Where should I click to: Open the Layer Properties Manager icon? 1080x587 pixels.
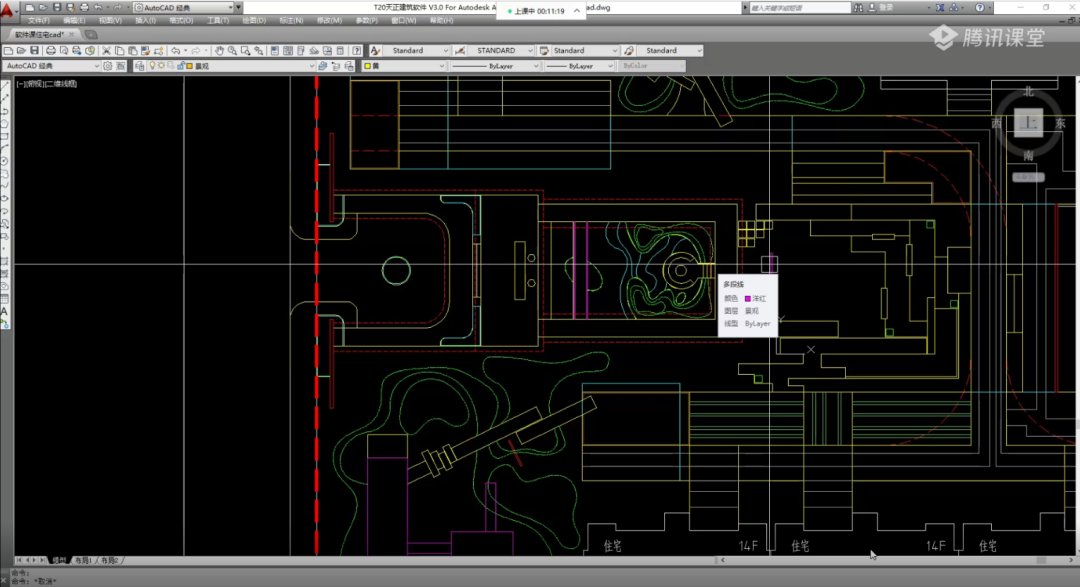pyautogui.click(x=139, y=66)
